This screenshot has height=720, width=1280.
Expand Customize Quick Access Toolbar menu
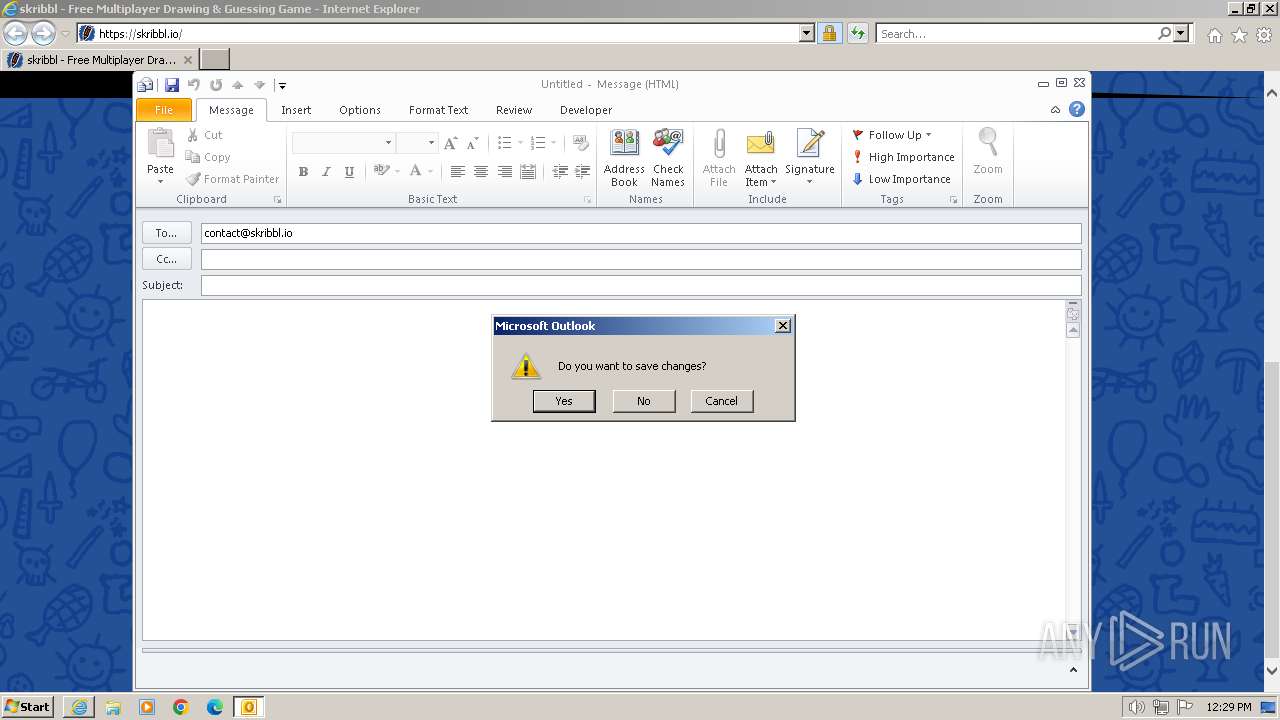[x=282, y=86]
